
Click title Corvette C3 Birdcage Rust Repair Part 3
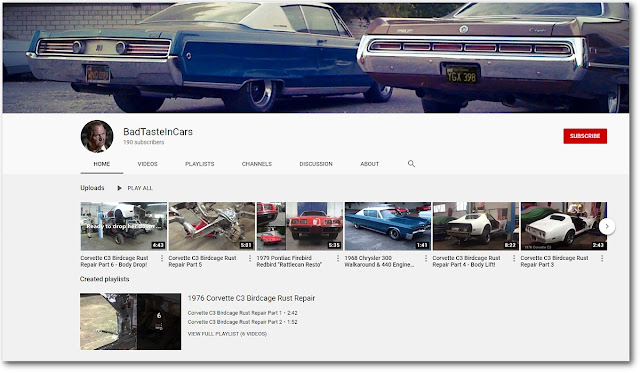[x=554, y=262]
